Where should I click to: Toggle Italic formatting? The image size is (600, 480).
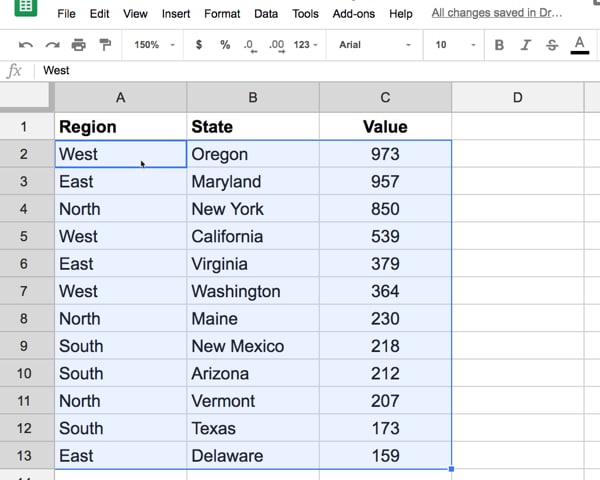click(x=526, y=45)
